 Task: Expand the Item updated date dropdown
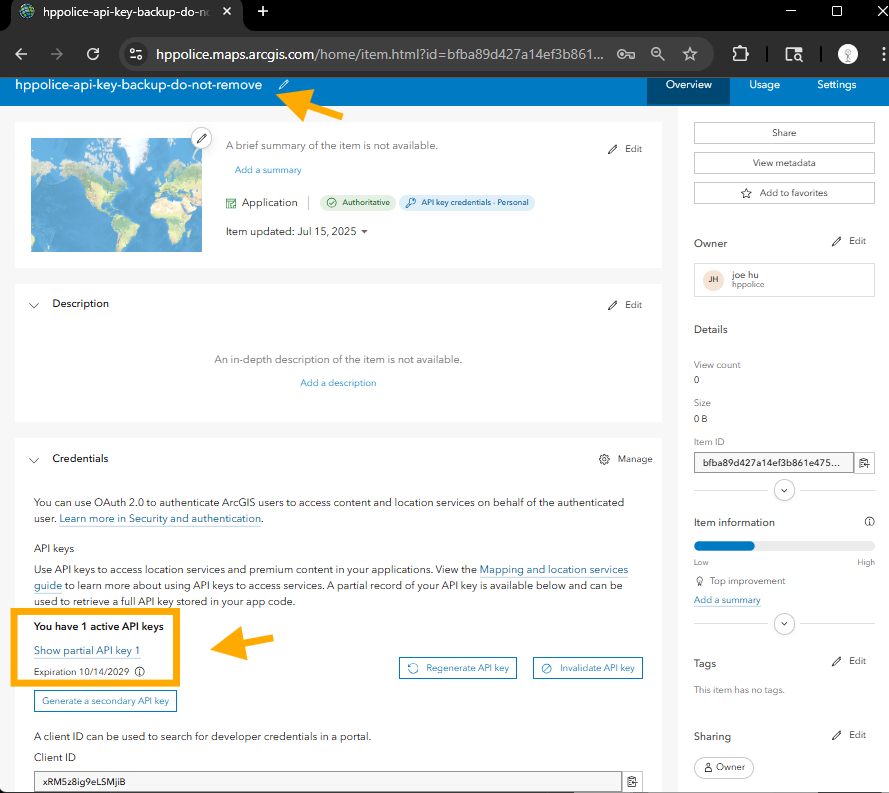click(x=364, y=232)
